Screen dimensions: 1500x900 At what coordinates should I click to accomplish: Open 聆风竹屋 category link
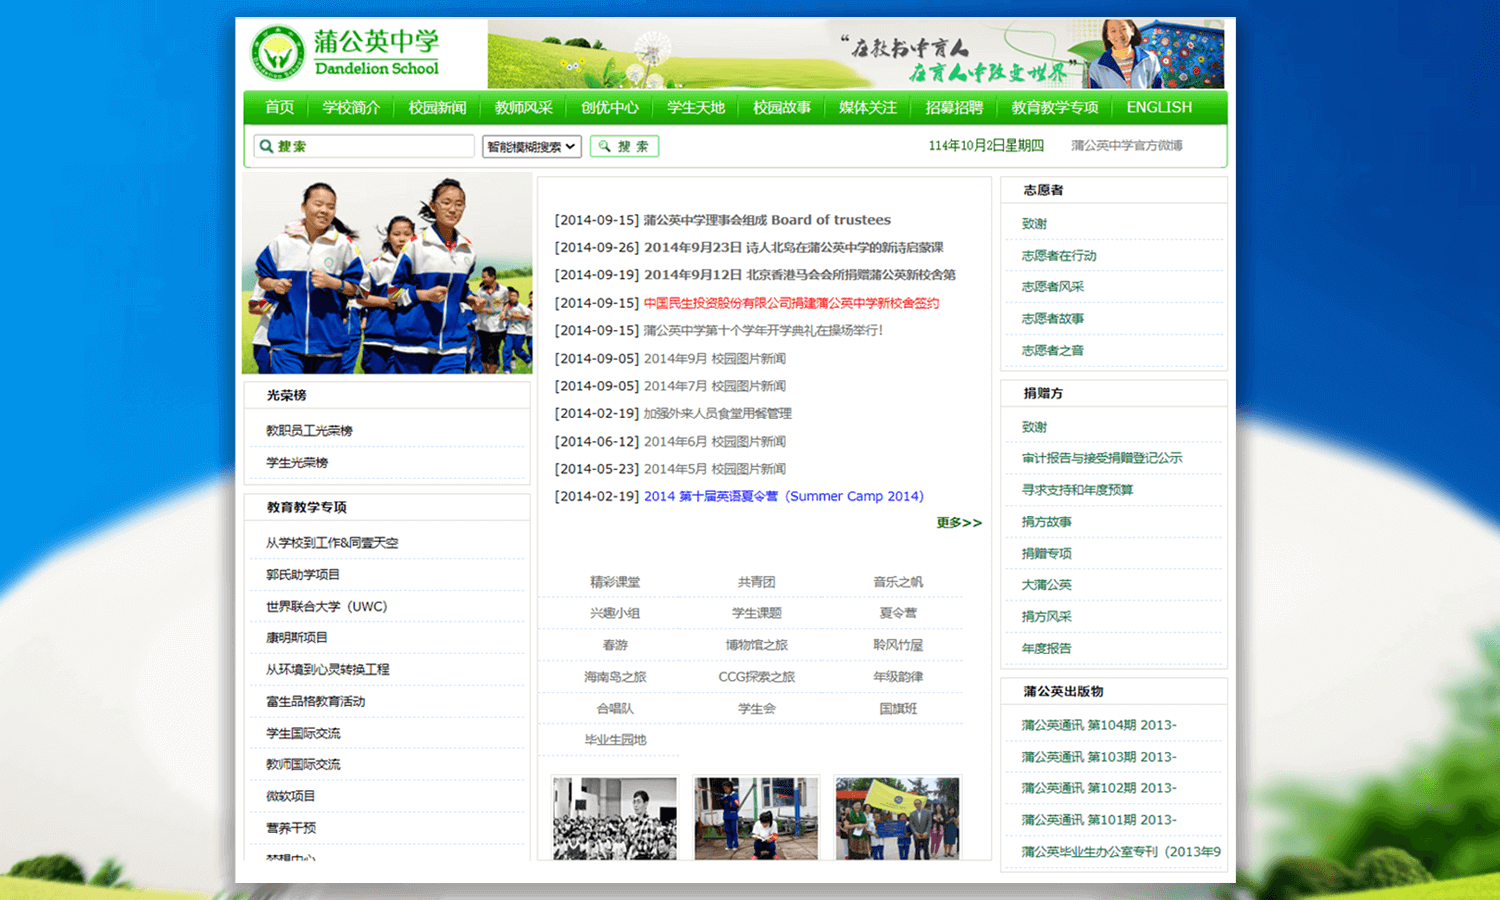pos(898,645)
